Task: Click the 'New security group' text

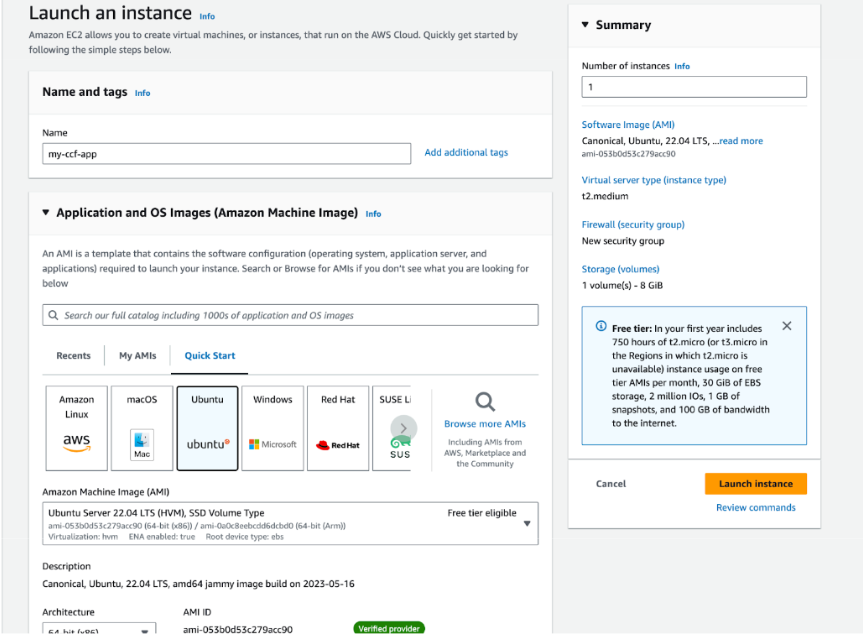Action: point(623,240)
